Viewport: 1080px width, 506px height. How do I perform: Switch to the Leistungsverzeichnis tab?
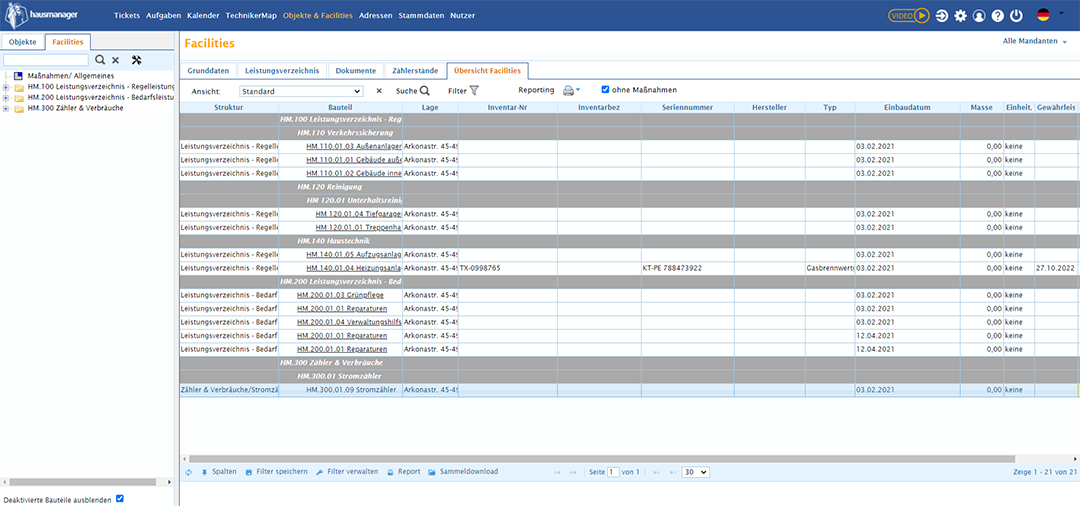(282, 70)
